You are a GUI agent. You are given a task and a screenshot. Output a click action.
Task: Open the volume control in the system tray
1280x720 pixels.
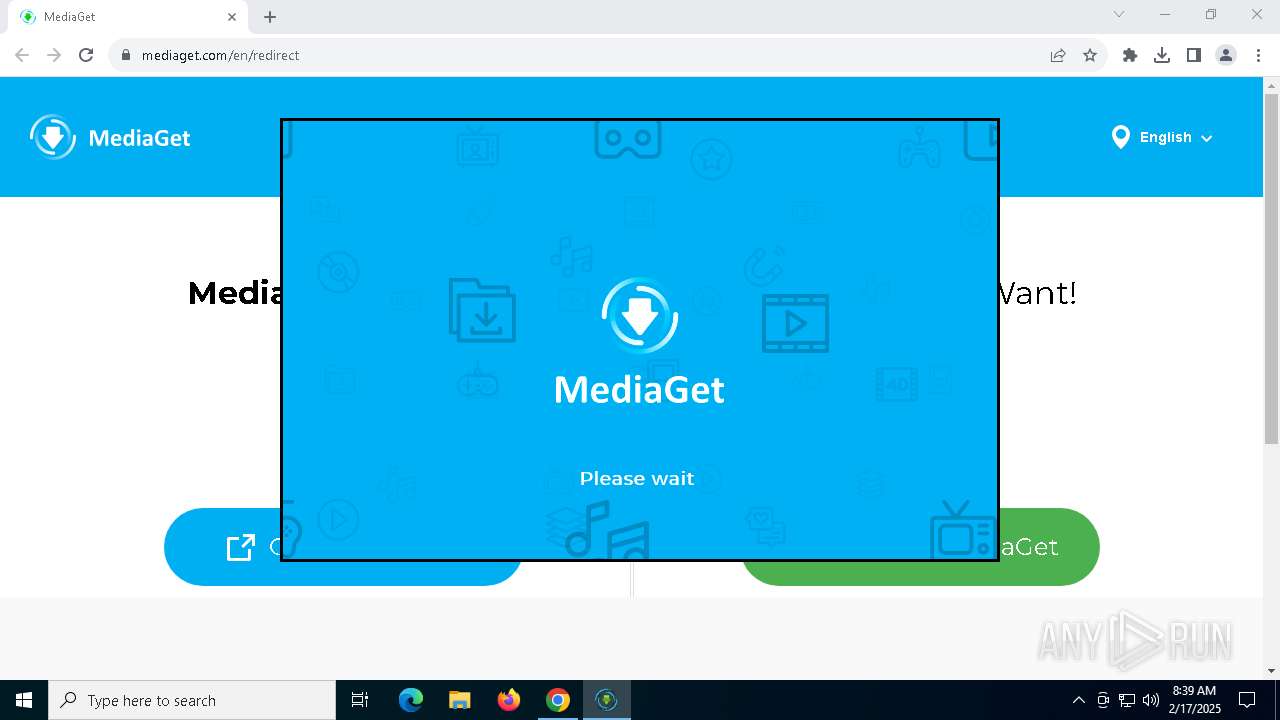(x=1151, y=700)
